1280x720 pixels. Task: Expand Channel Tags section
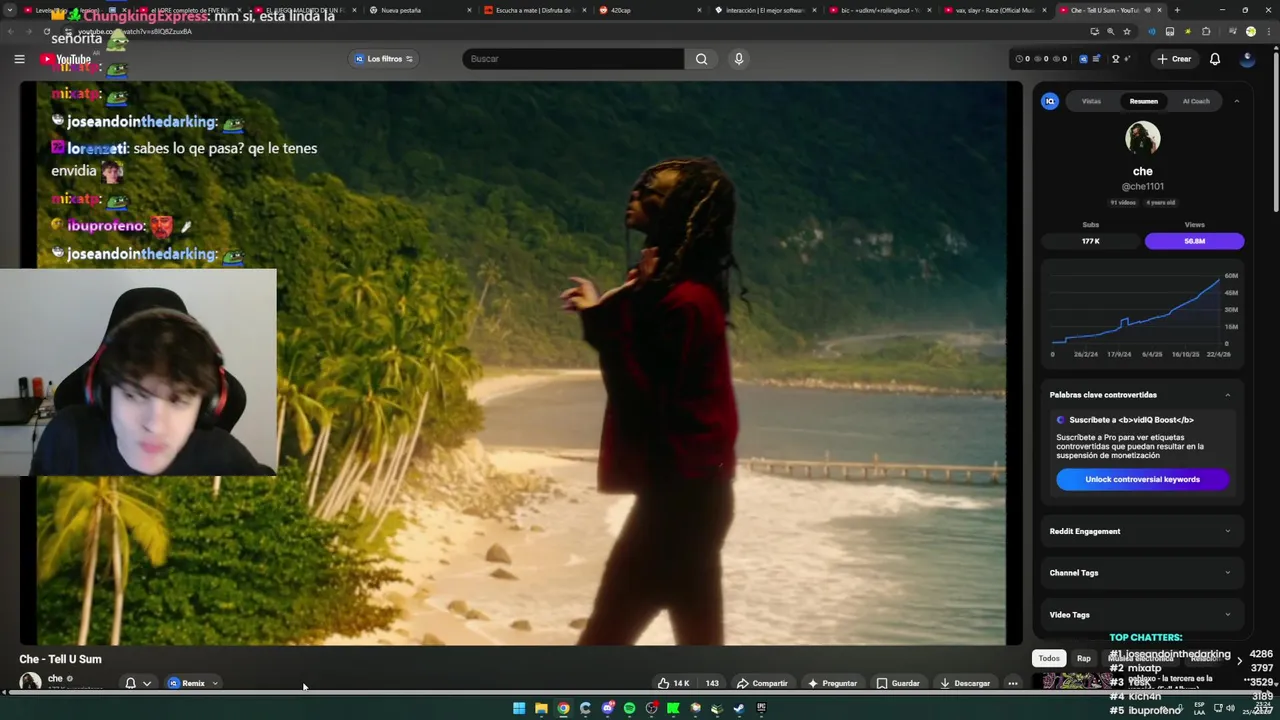(1142, 573)
